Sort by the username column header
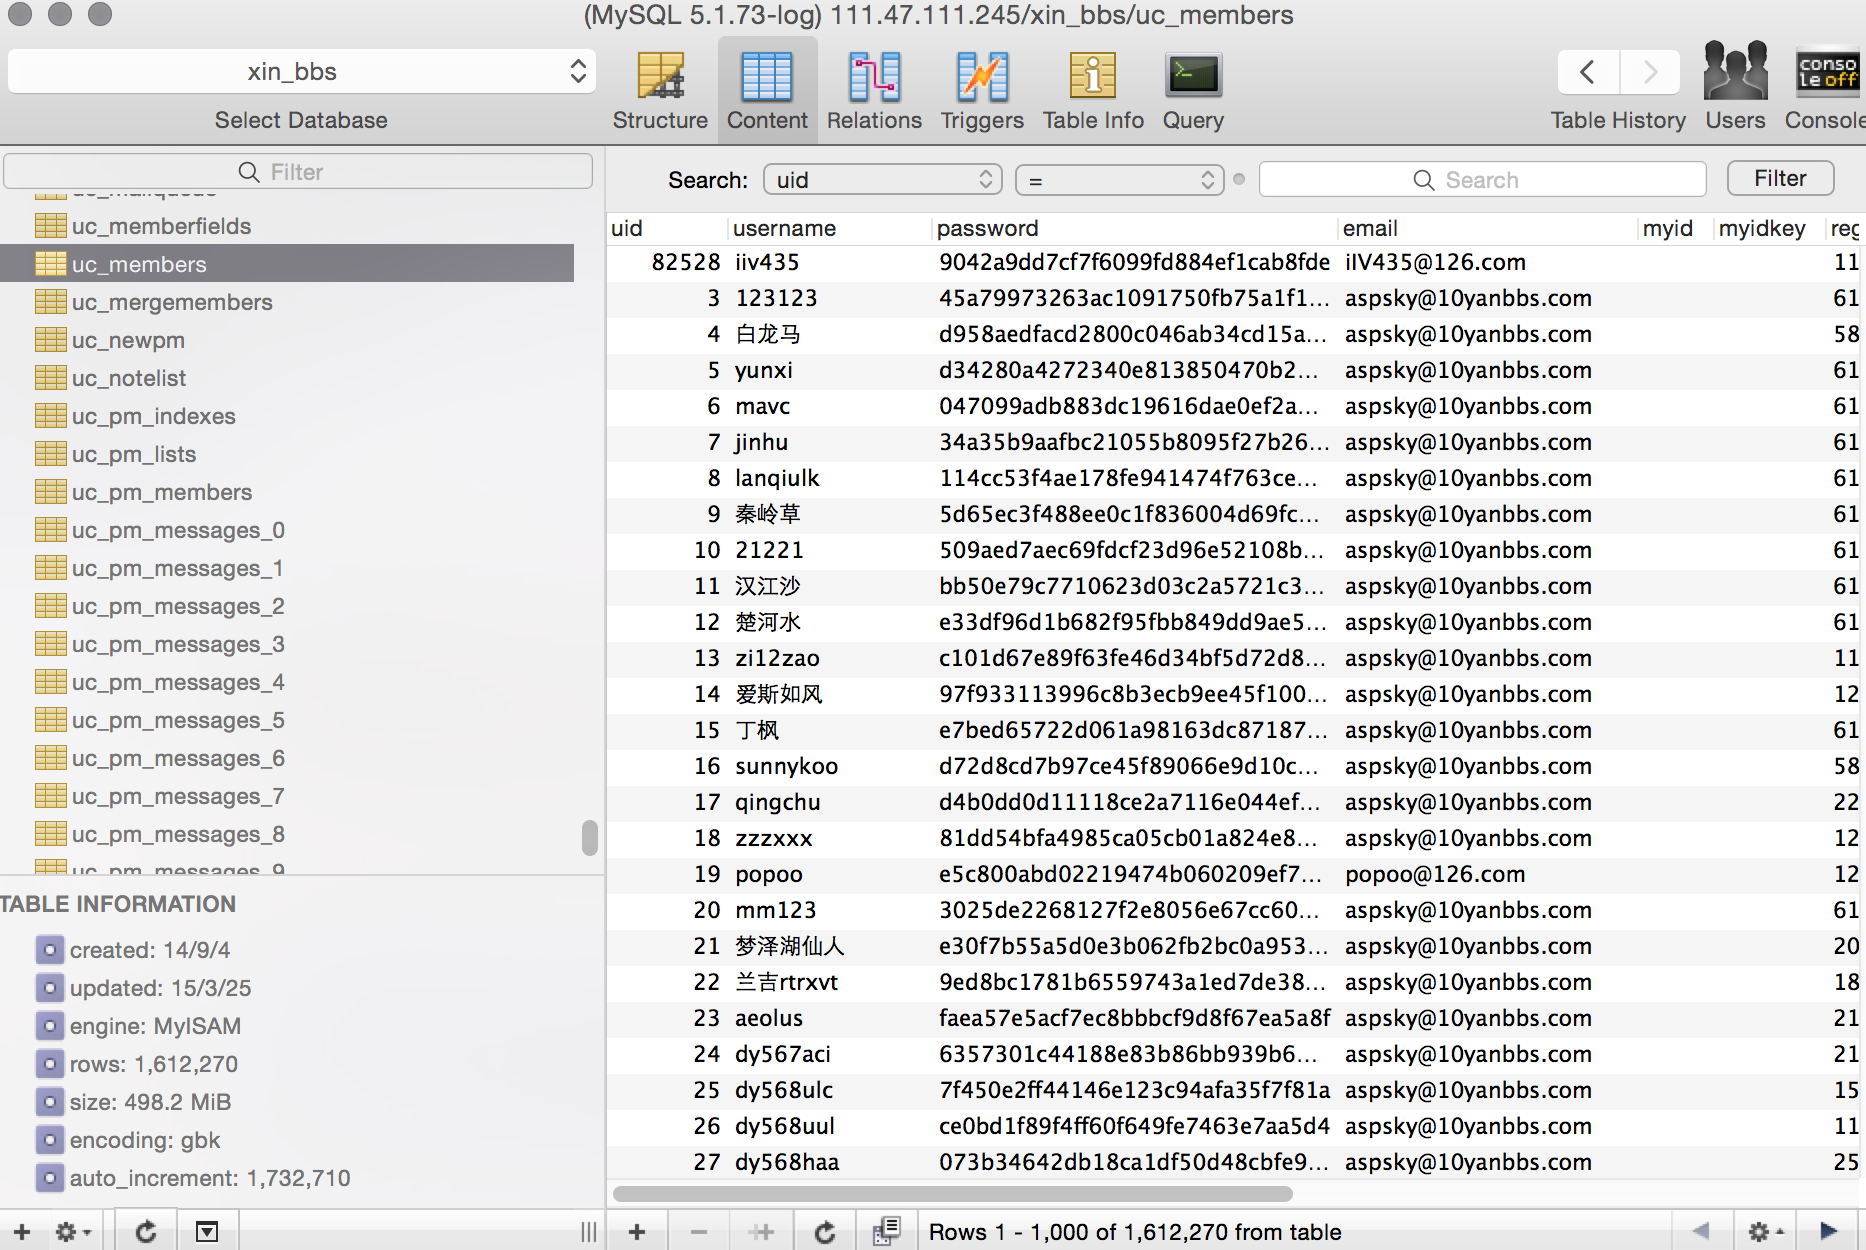Image resolution: width=1866 pixels, height=1250 pixels. [829, 228]
